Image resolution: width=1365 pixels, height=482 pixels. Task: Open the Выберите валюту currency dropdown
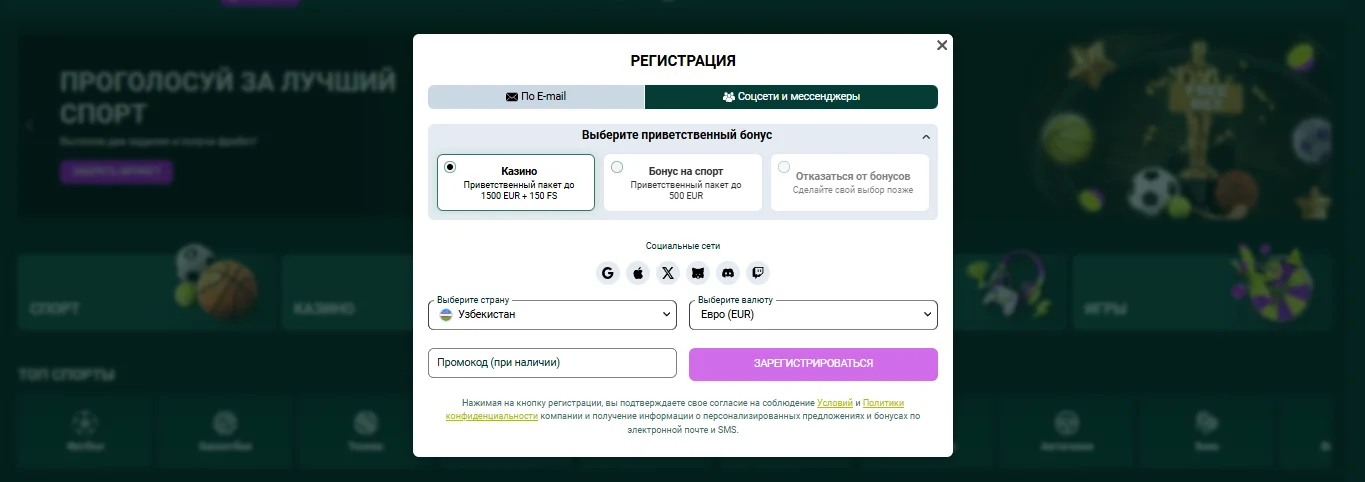click(813, 315)
